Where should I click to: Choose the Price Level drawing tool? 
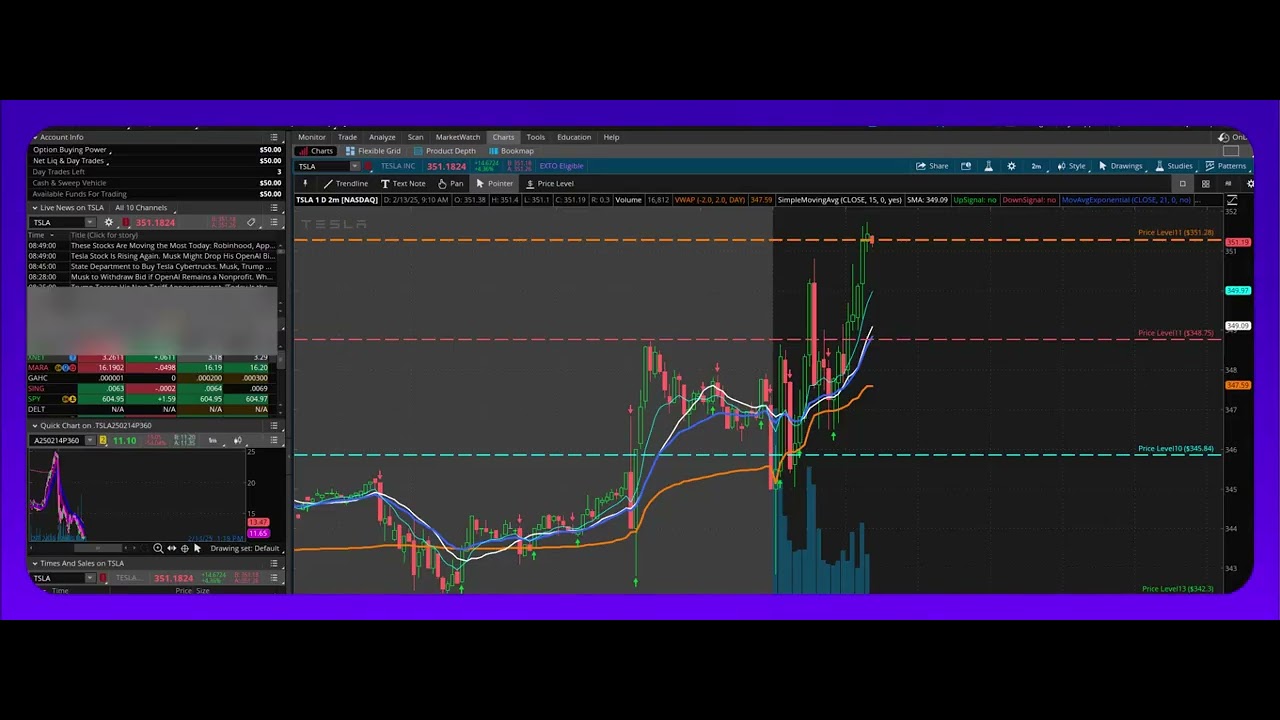(549, 184)
